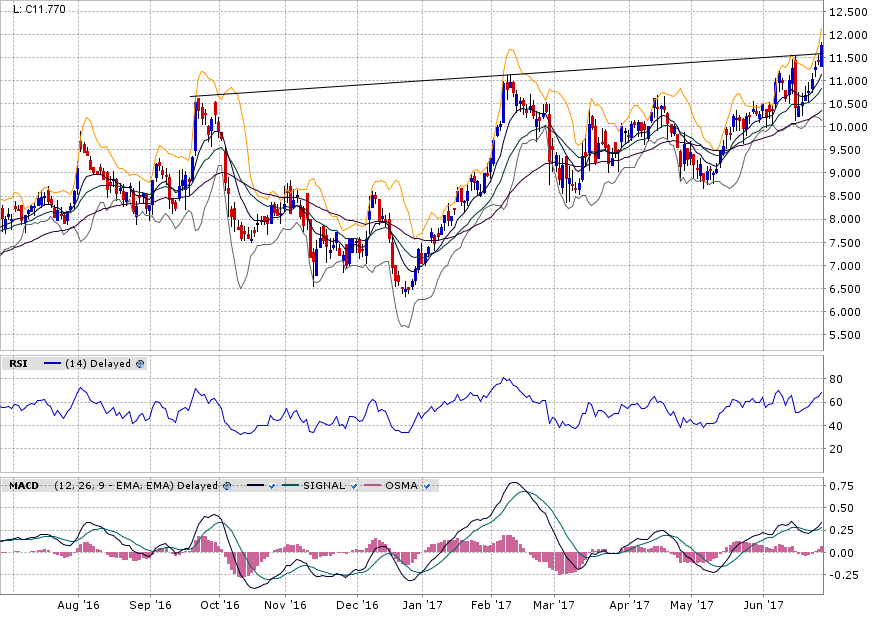Select the MACD panel label
The height and width of the screenshot is (619, 876).
pyautogui.click(x=23, y=486)
